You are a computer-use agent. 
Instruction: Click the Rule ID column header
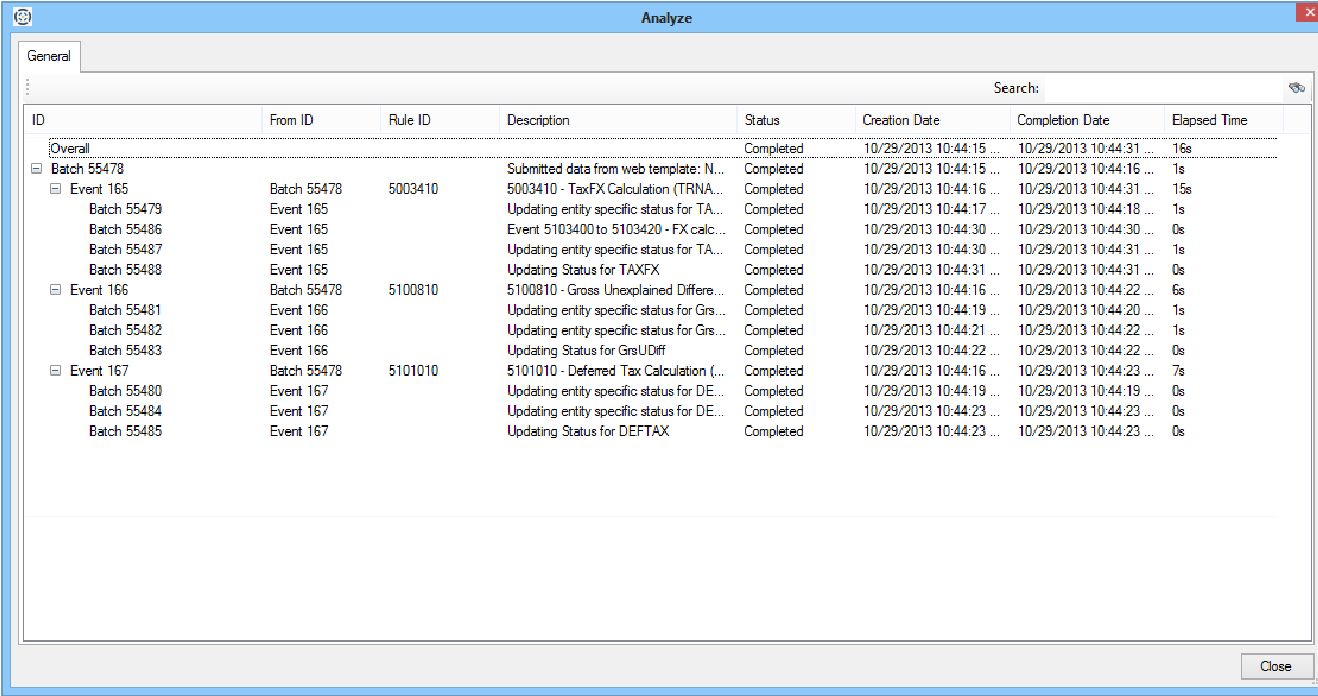pyautogui.click(x=409, y=120)
